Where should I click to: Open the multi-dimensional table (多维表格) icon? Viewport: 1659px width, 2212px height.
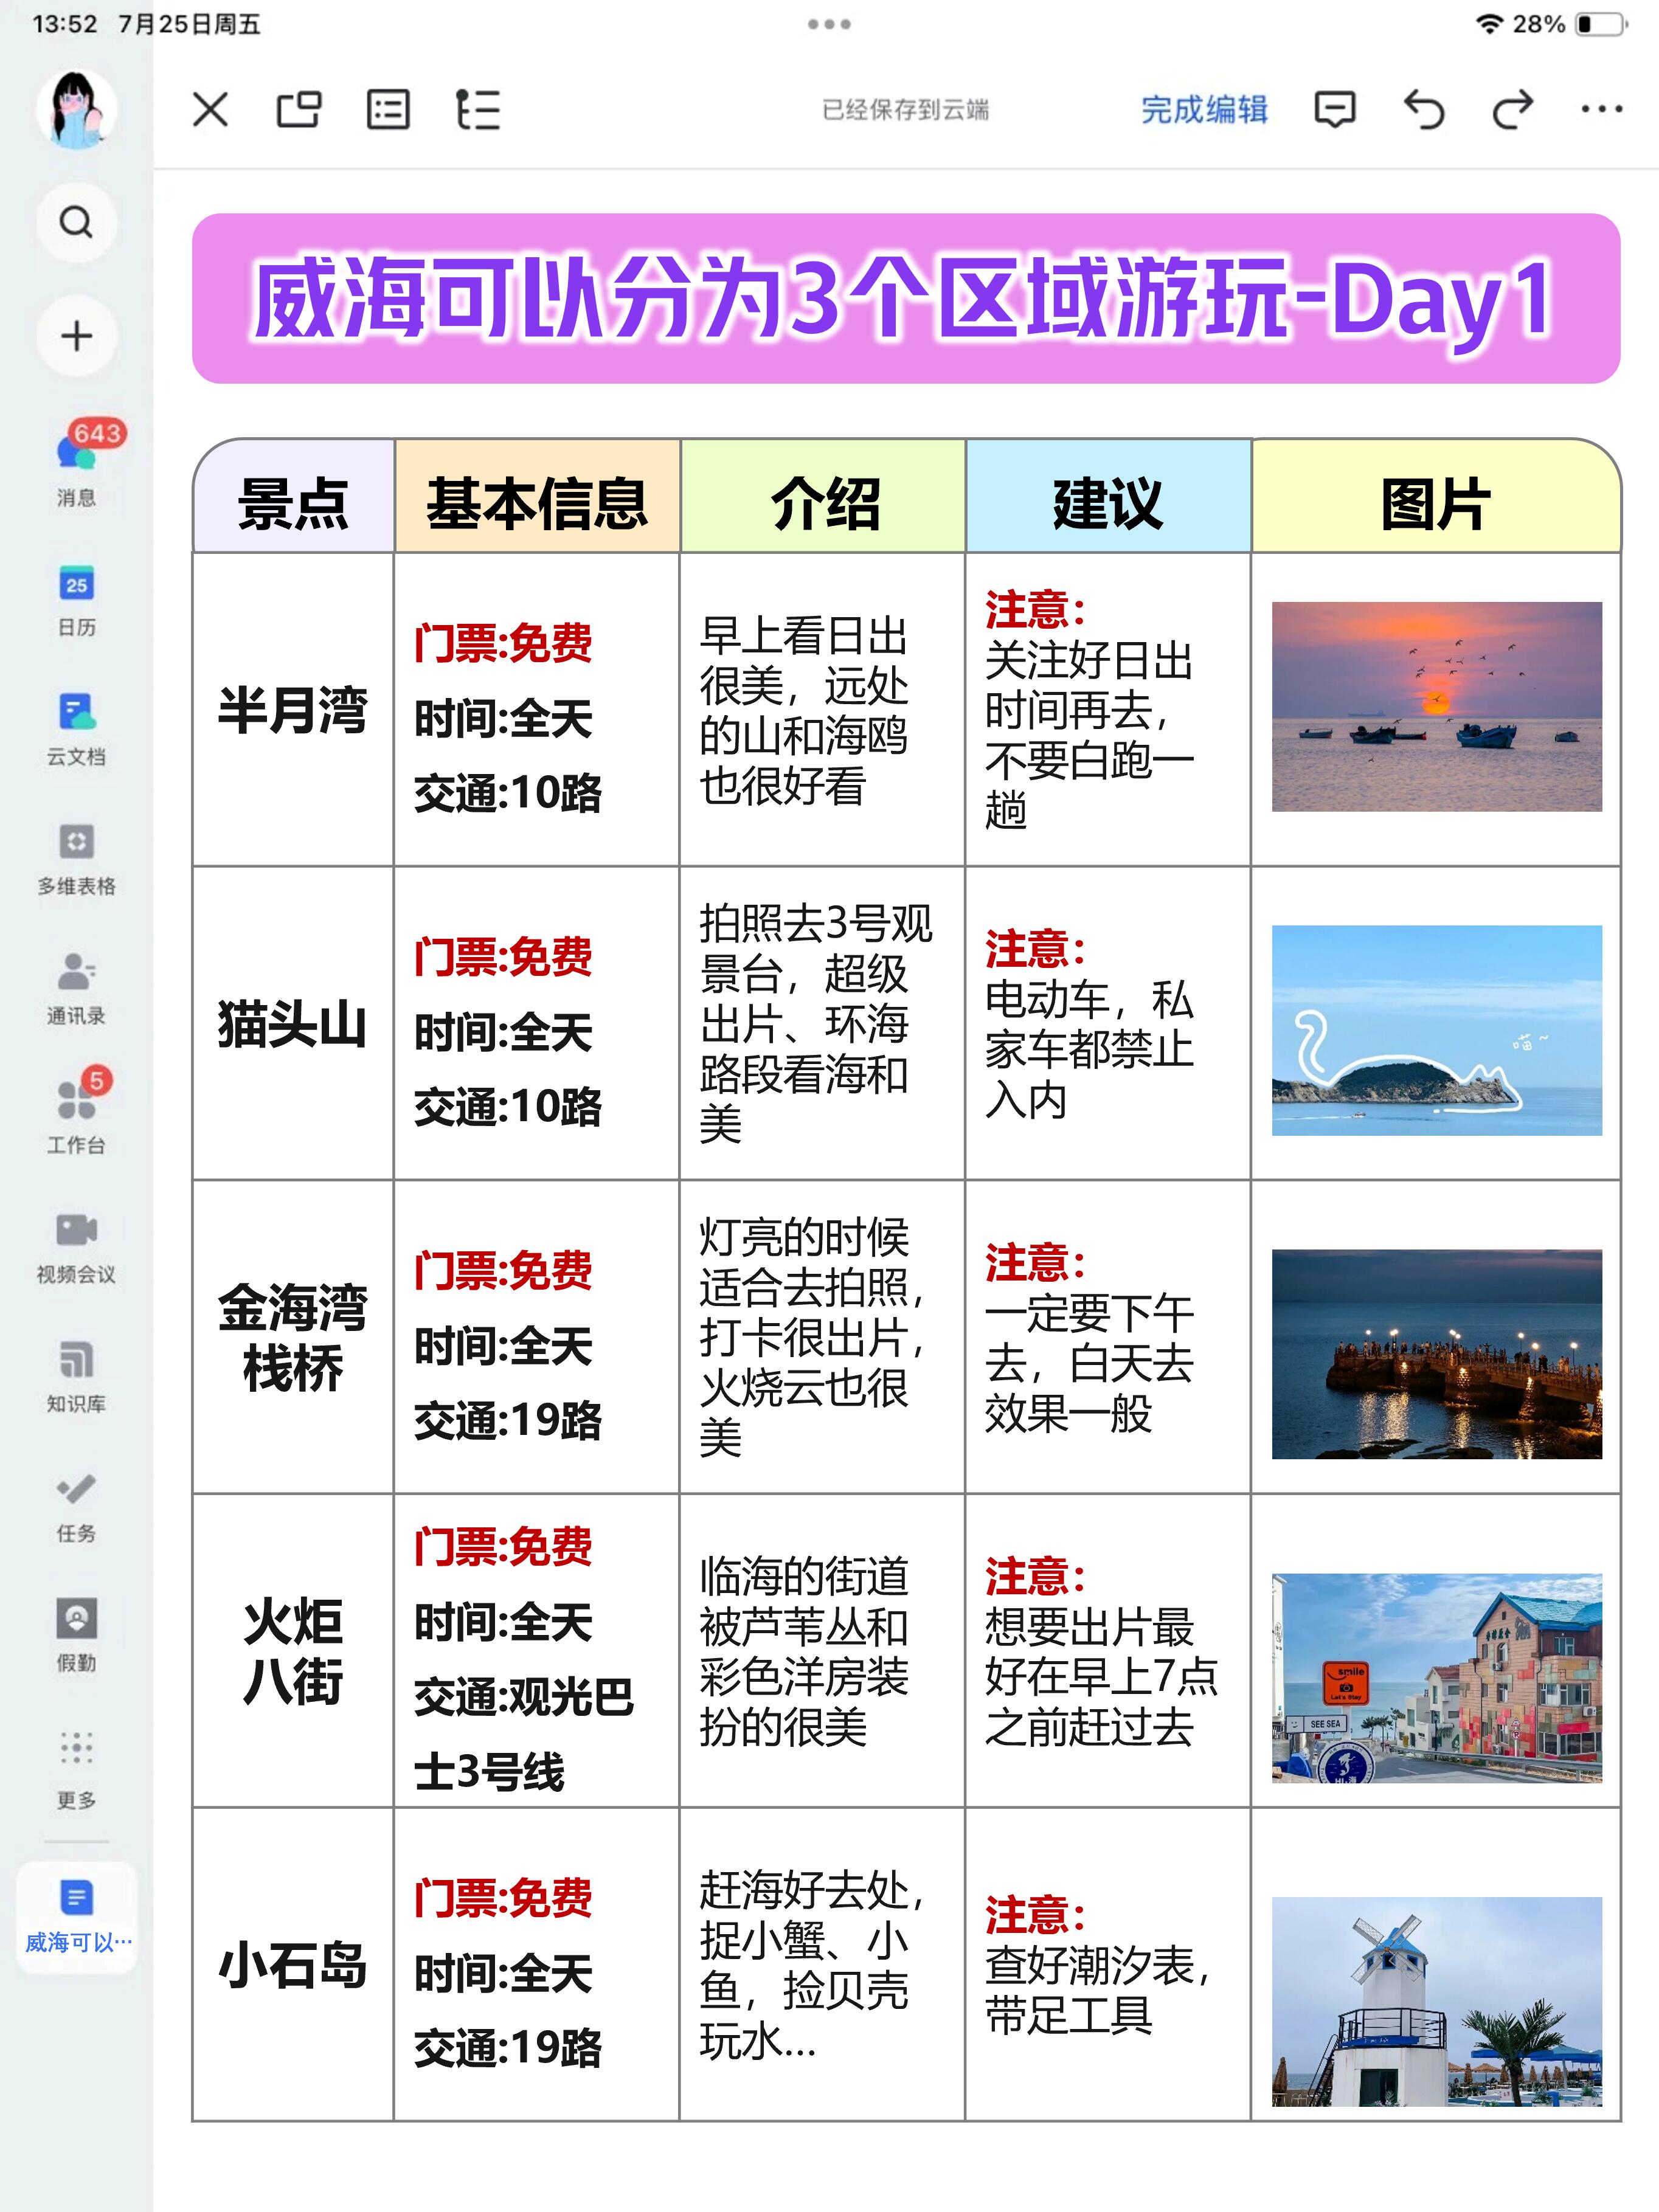point(76,843)
